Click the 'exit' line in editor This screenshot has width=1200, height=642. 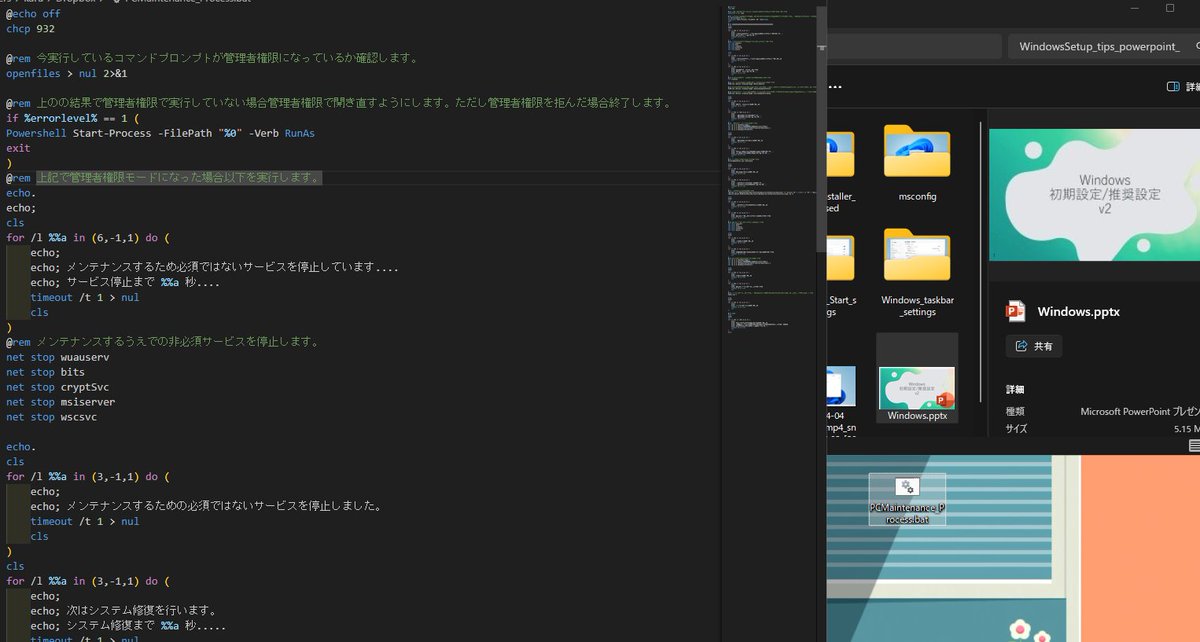(x=18, y=148)
